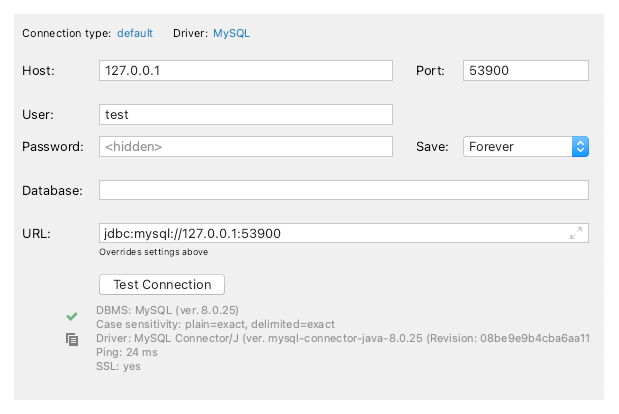Click inside the jdbc URL field
The width and height of the screenshot is (619, 414).
(332, 233)
